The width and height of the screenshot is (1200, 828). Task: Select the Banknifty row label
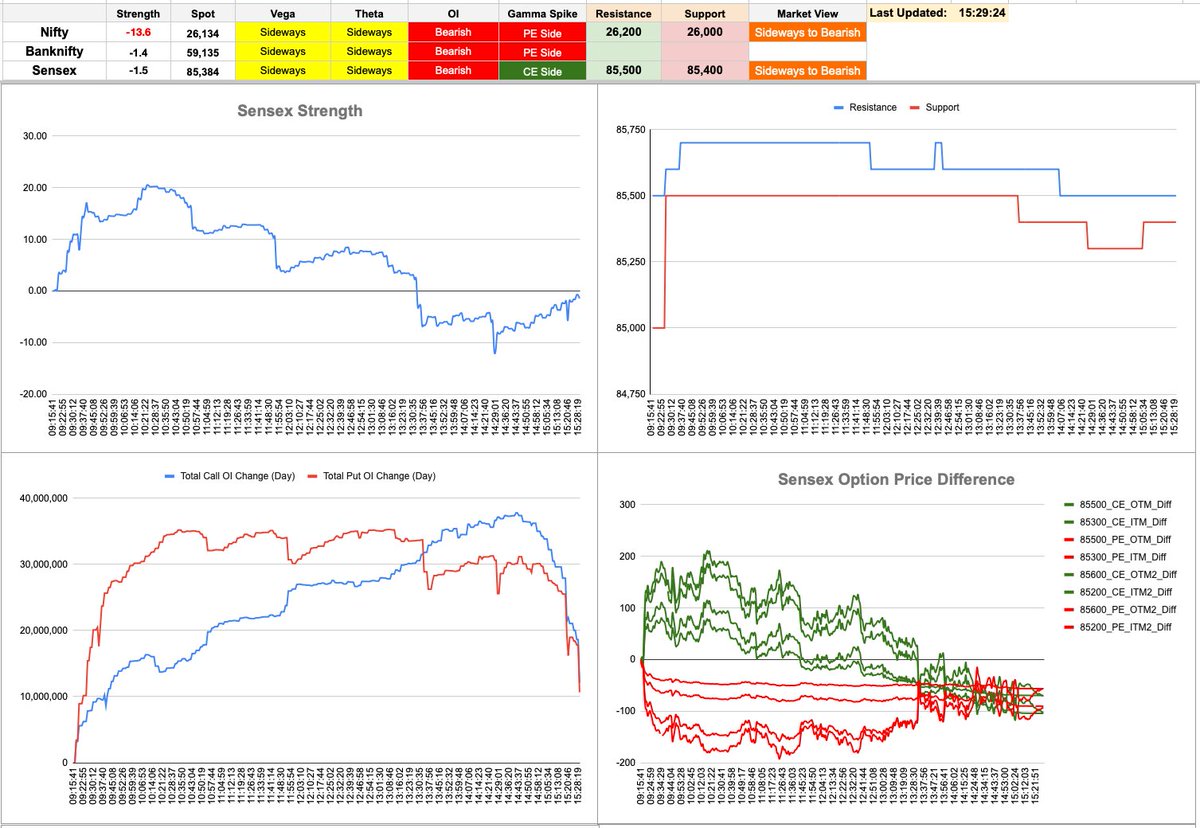coord(55,51)
